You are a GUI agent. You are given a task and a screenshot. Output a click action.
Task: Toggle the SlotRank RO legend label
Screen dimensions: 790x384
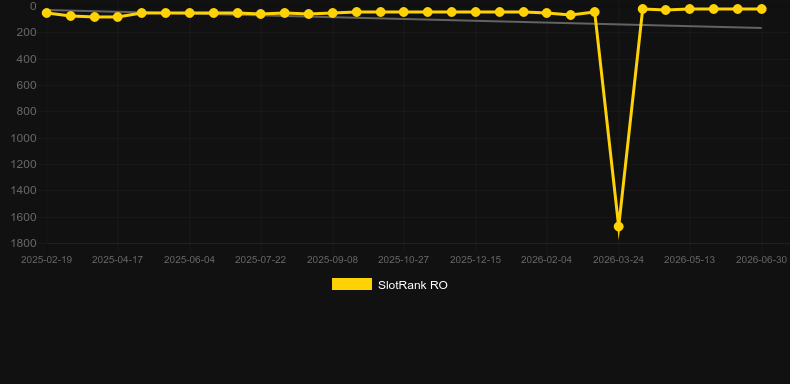tap(413, 285)
